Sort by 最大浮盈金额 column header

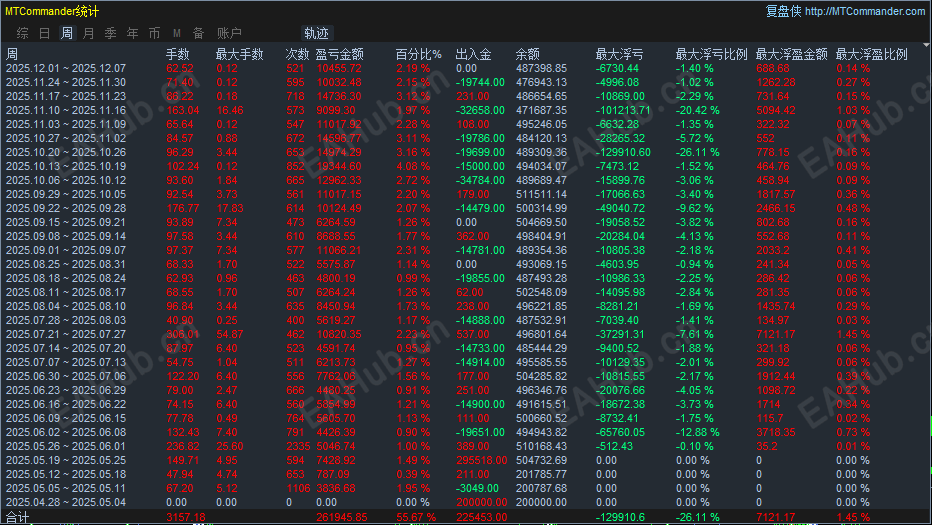(792, 54)
